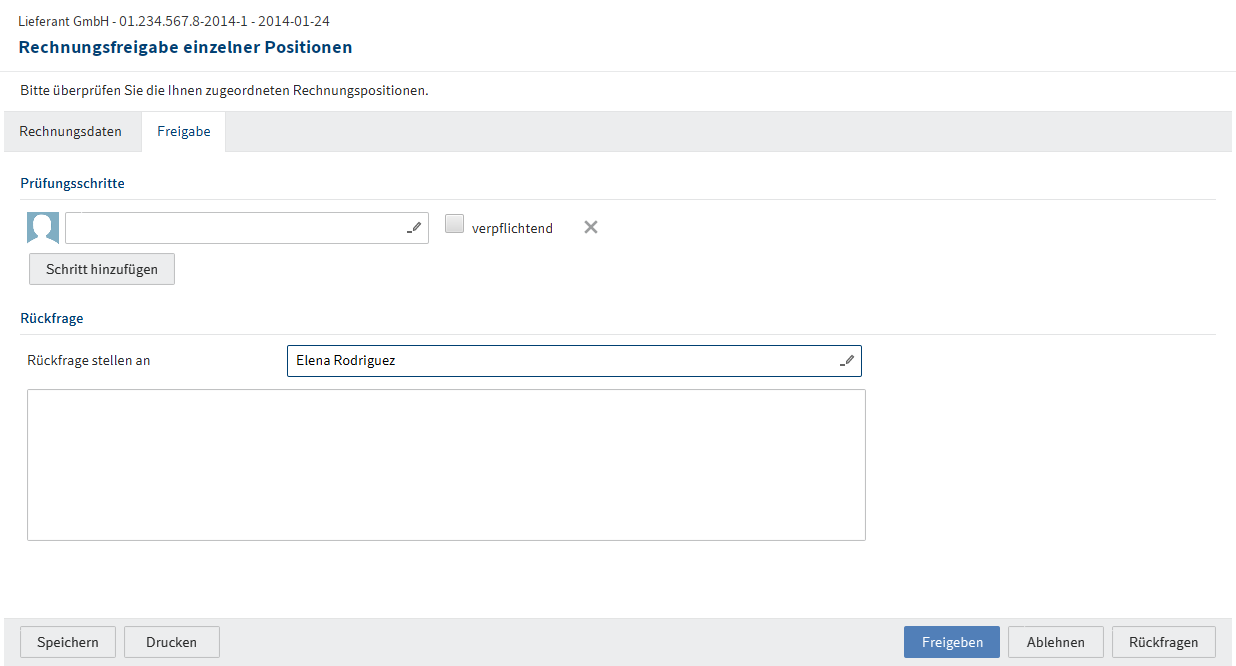This screenshot has width=1236, height=666.
Task: Click the field containing Elena Rodriguez
Action: (x=574, y=361)
